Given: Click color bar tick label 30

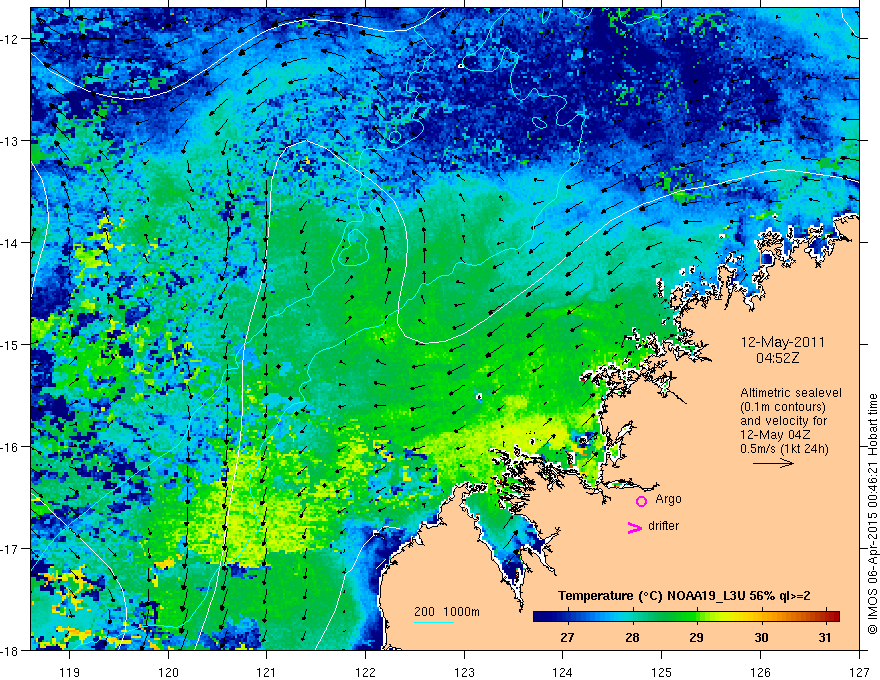Looking at the screenshot, I should pos(761,637).
